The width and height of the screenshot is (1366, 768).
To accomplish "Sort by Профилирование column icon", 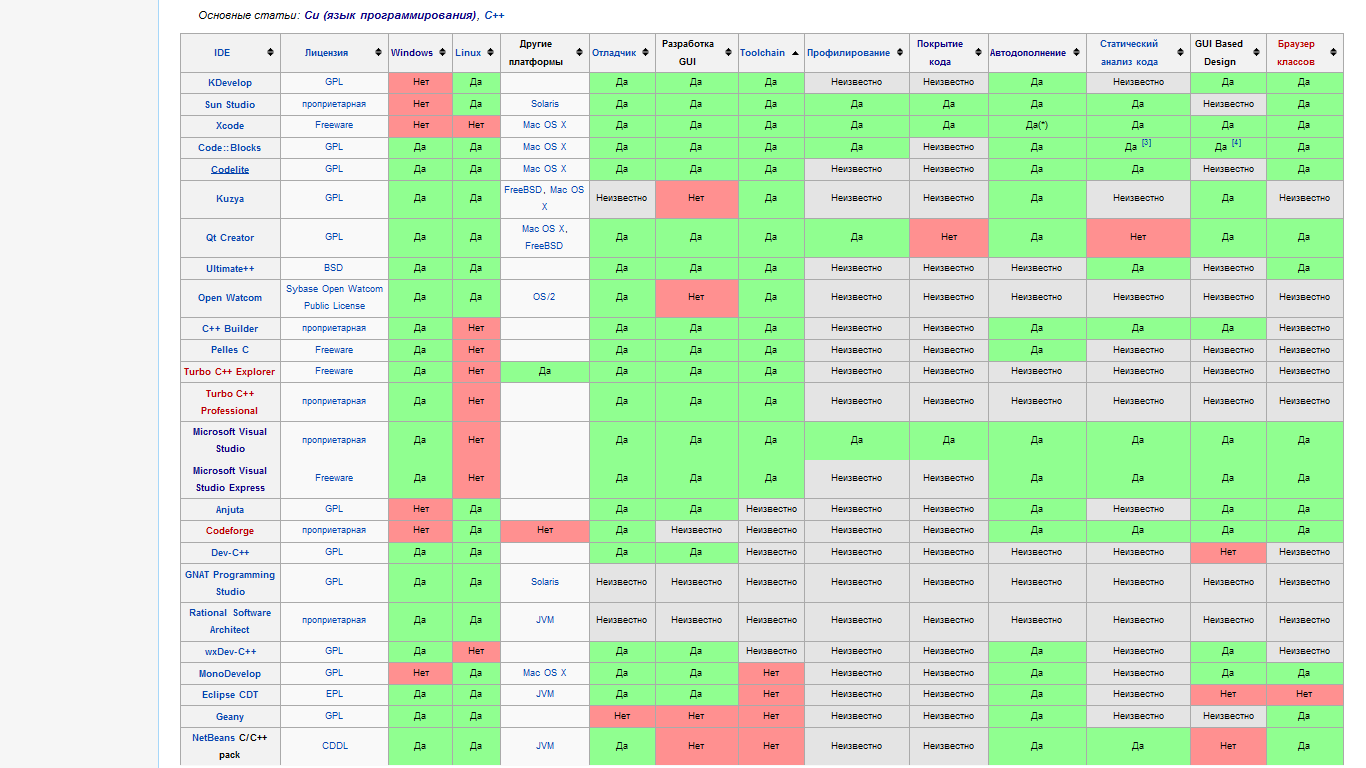I will [899, 53].
